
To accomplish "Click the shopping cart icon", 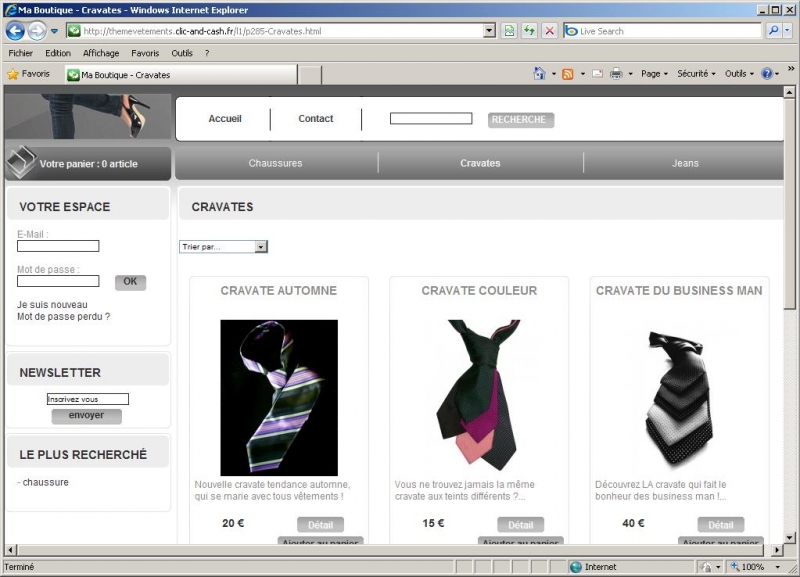I will (x=20, y=162).
